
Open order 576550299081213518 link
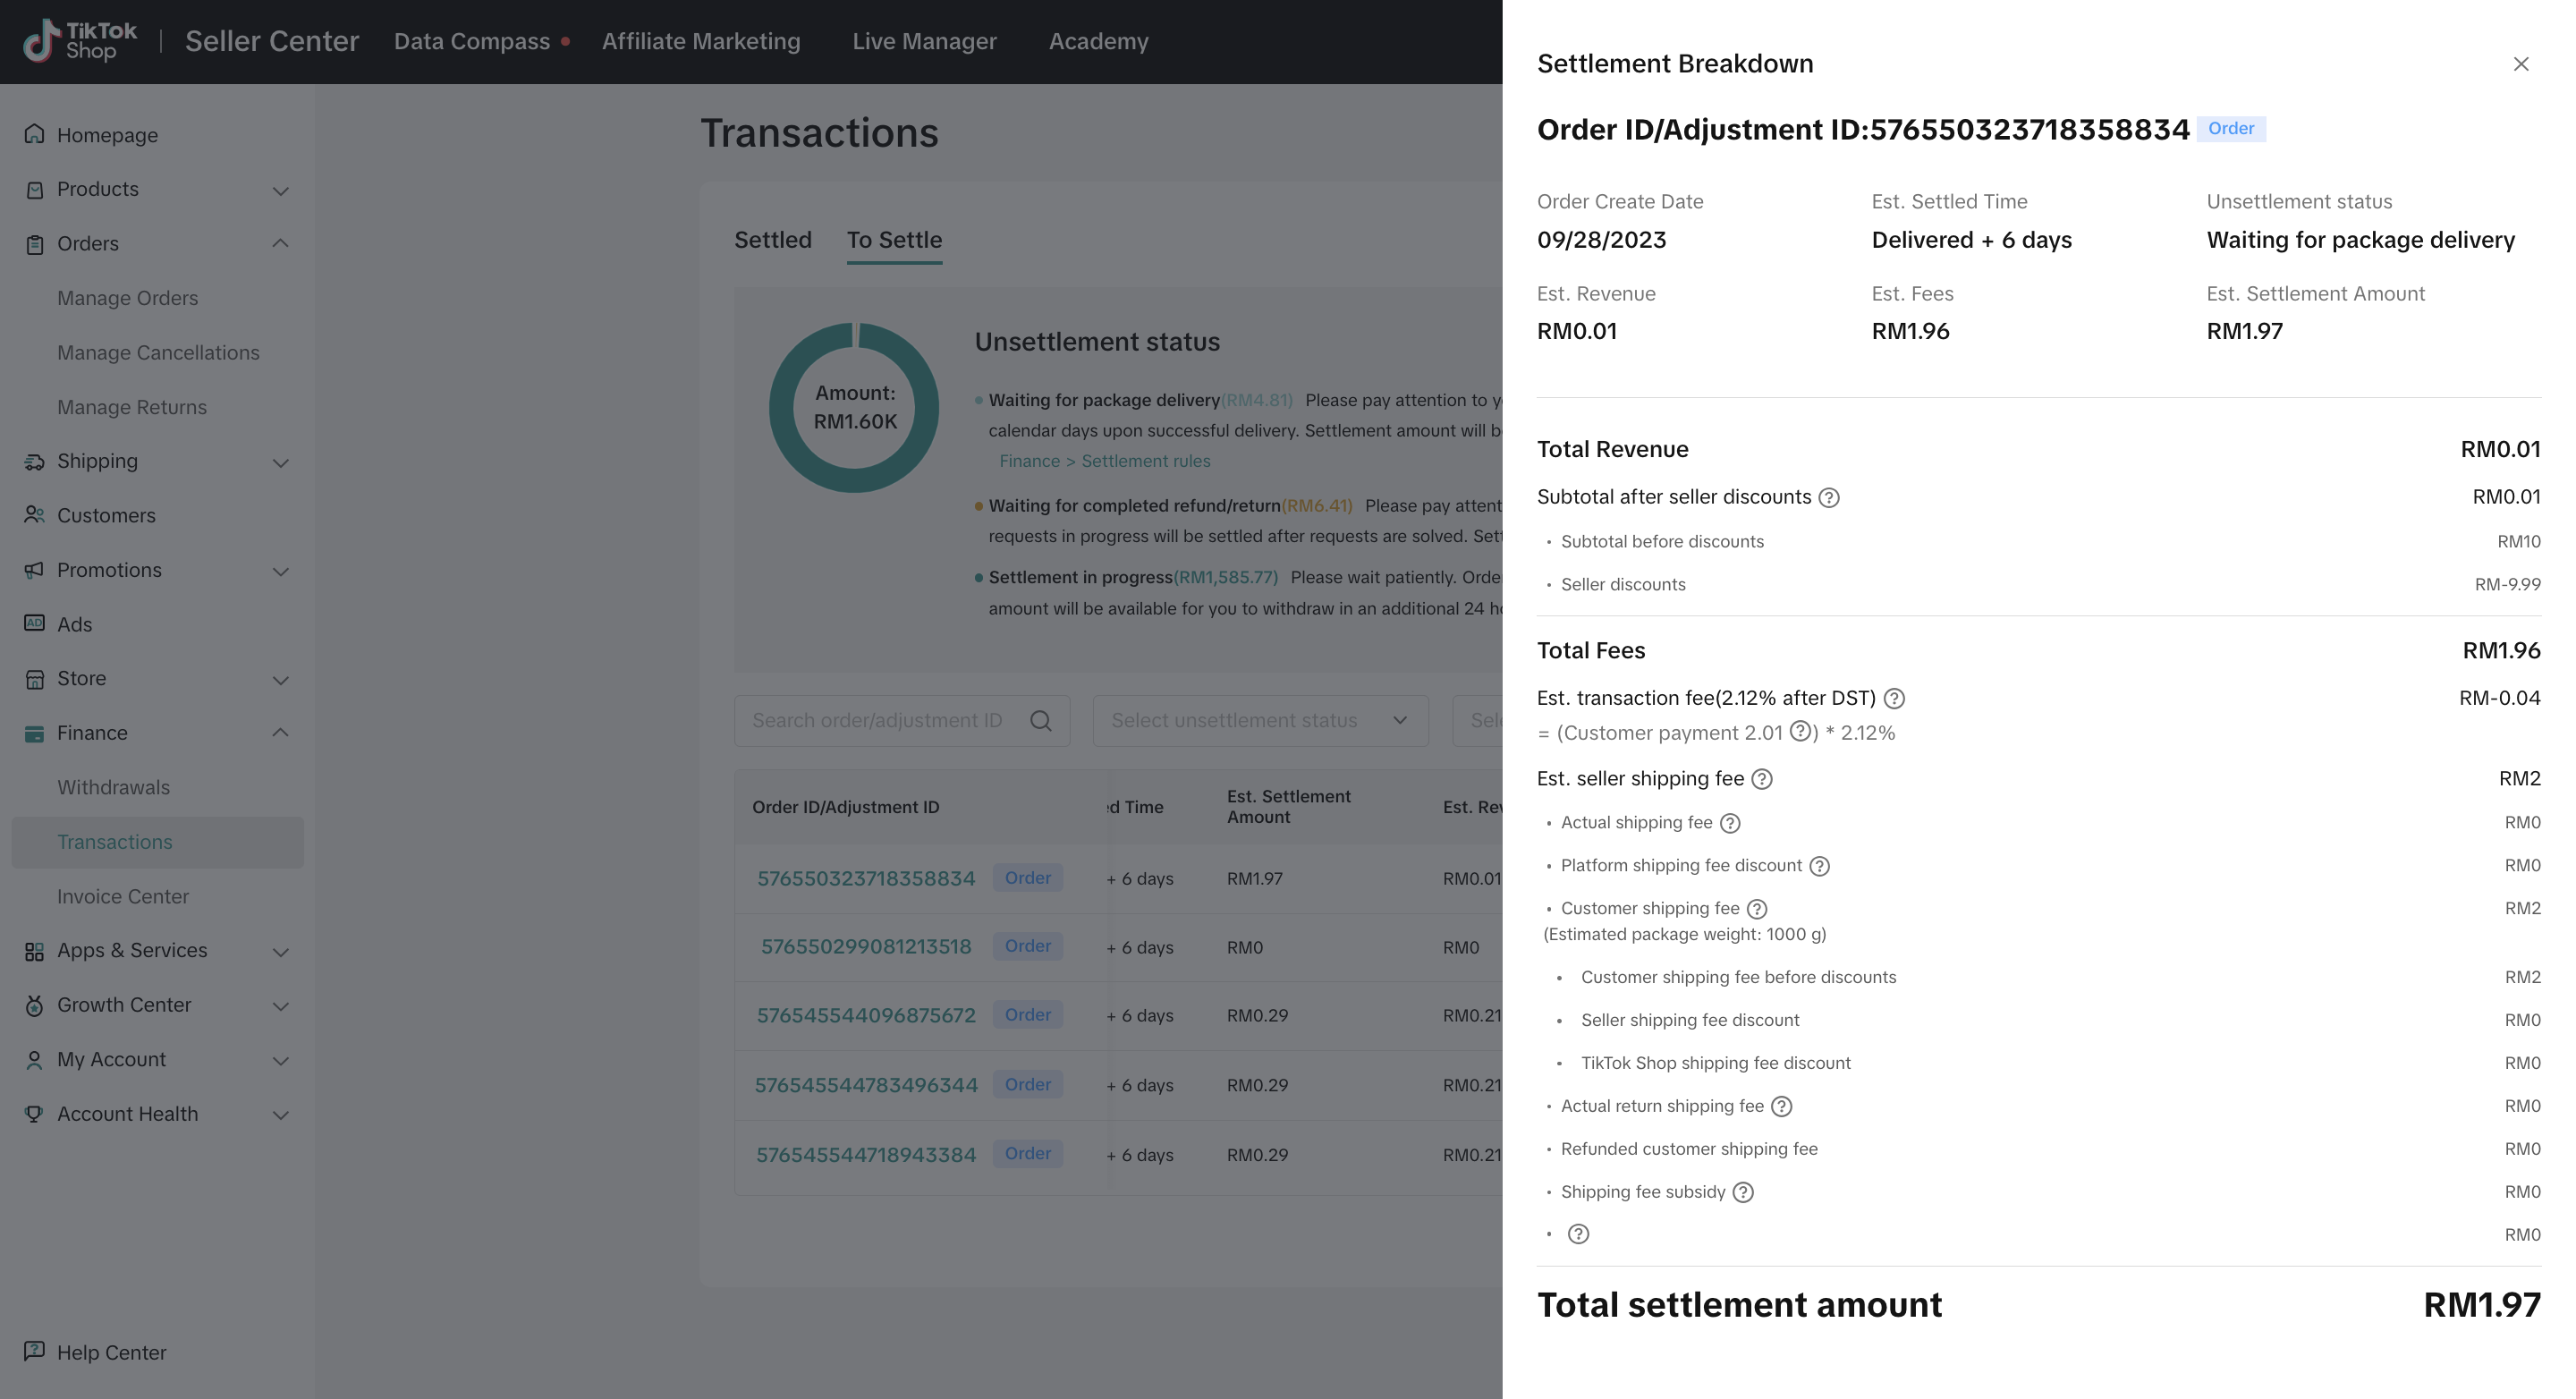pyautogui.click(x=865, y=947)
